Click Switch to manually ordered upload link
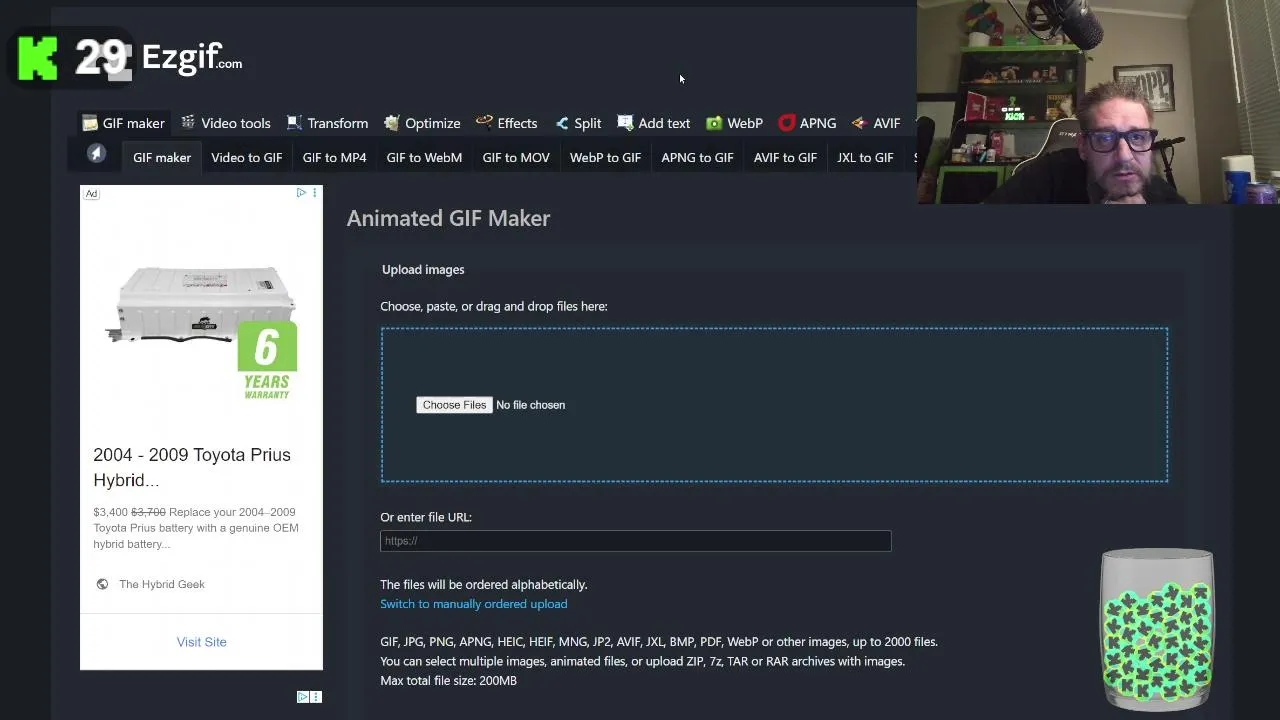This screenshot has height=720, width=1280. click(473, 604)
